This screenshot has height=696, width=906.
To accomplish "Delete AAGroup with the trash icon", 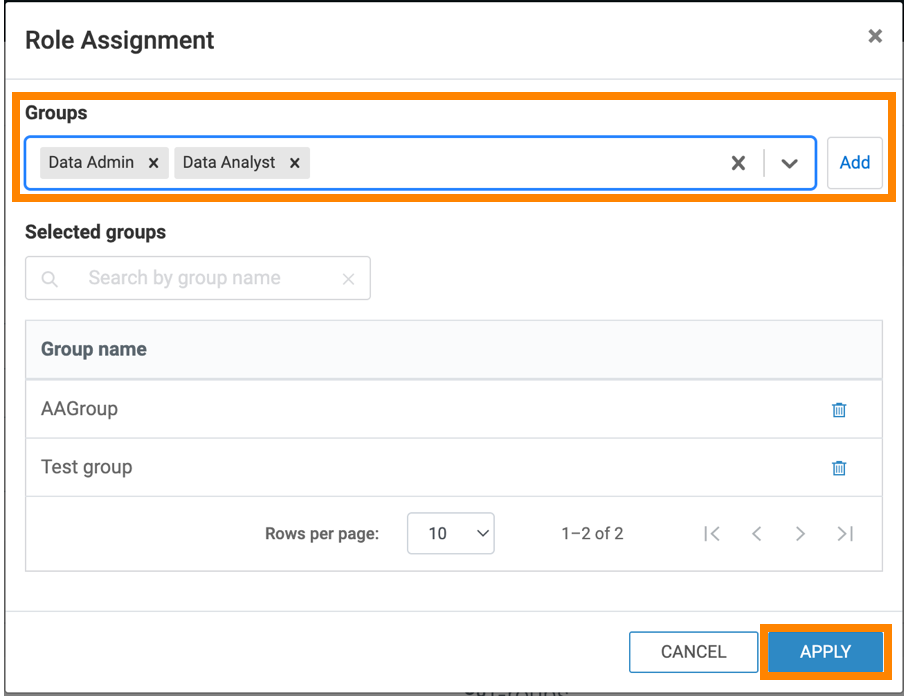I will [x=839, y=409].
